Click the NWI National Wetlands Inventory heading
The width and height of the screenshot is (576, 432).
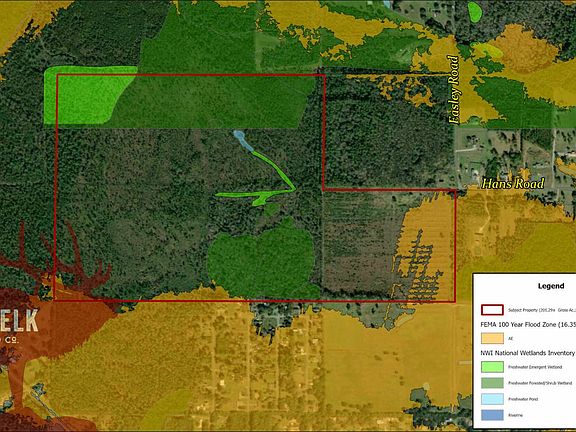pyautogui.click(x=528, y=353)
